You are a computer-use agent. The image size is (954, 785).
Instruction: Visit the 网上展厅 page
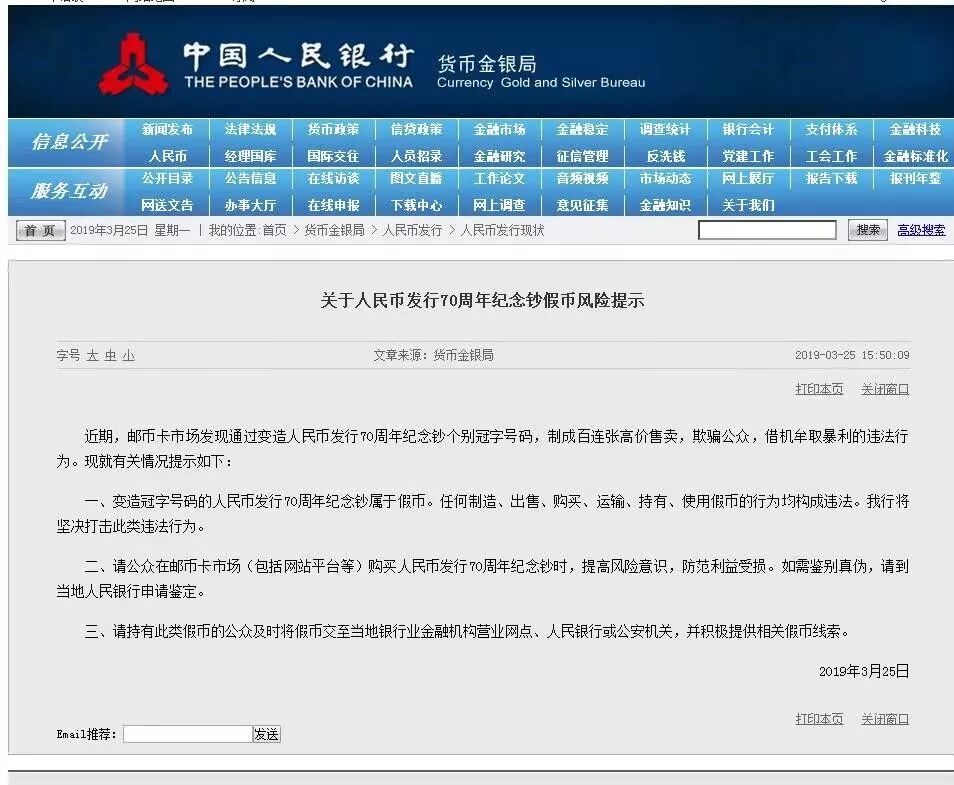[748, 178]
